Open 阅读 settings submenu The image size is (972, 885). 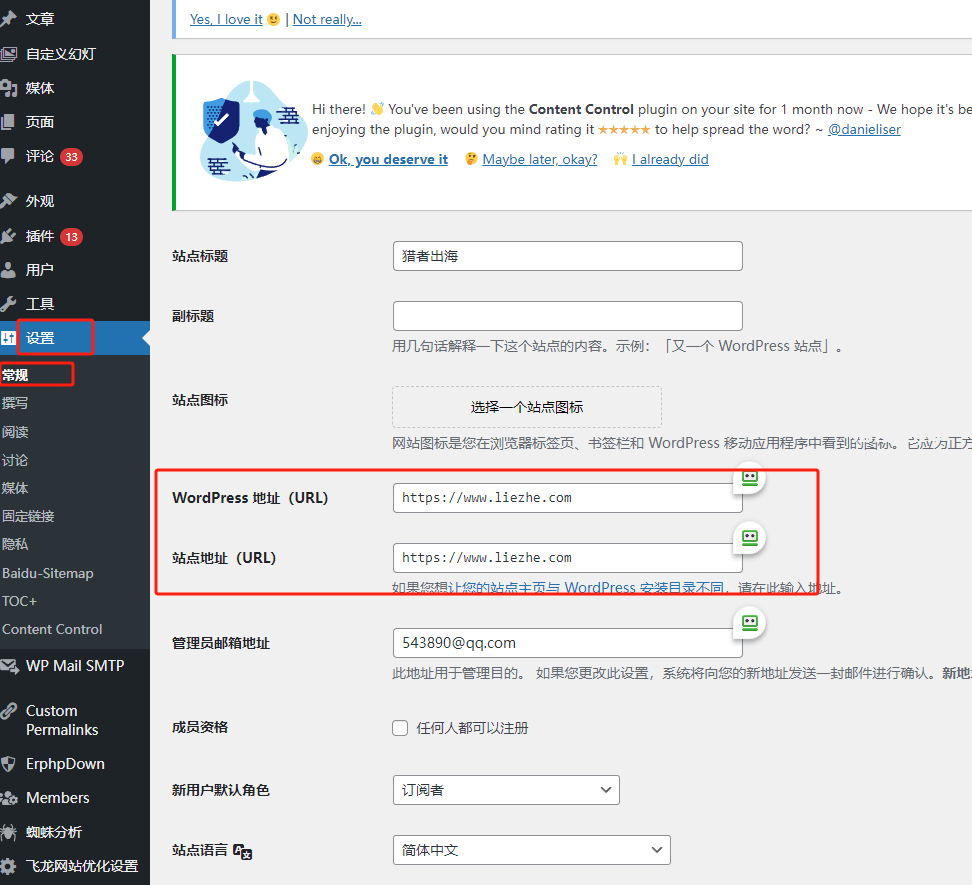[x=15, y=432]
